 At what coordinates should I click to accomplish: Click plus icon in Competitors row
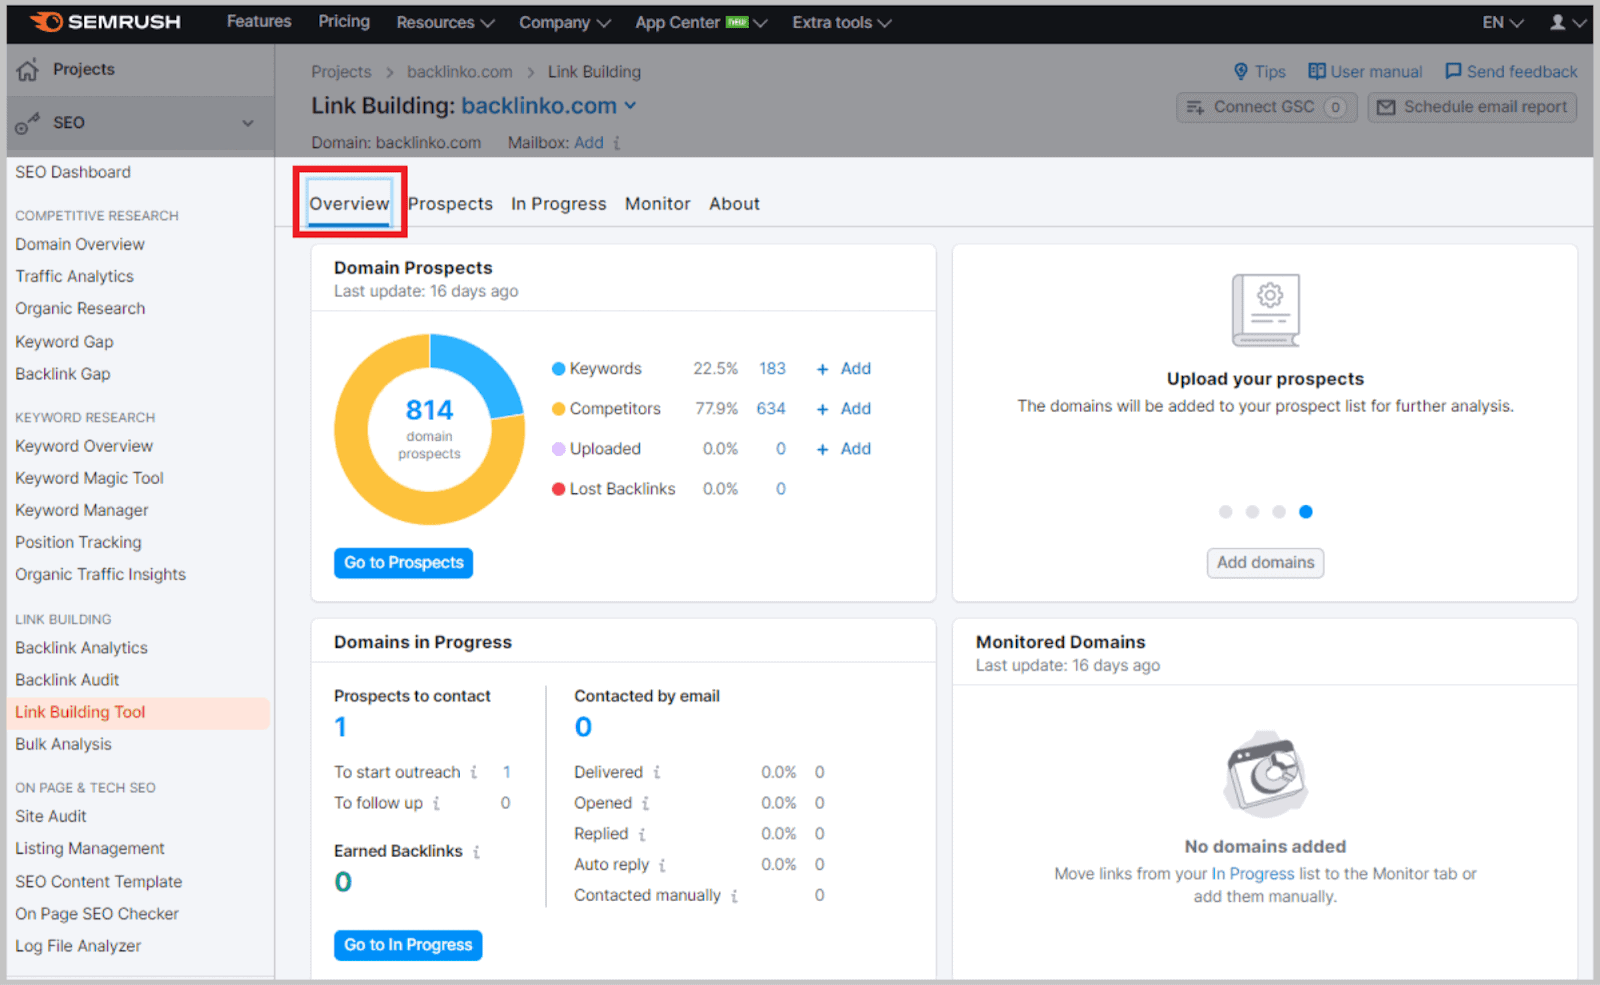822,409
